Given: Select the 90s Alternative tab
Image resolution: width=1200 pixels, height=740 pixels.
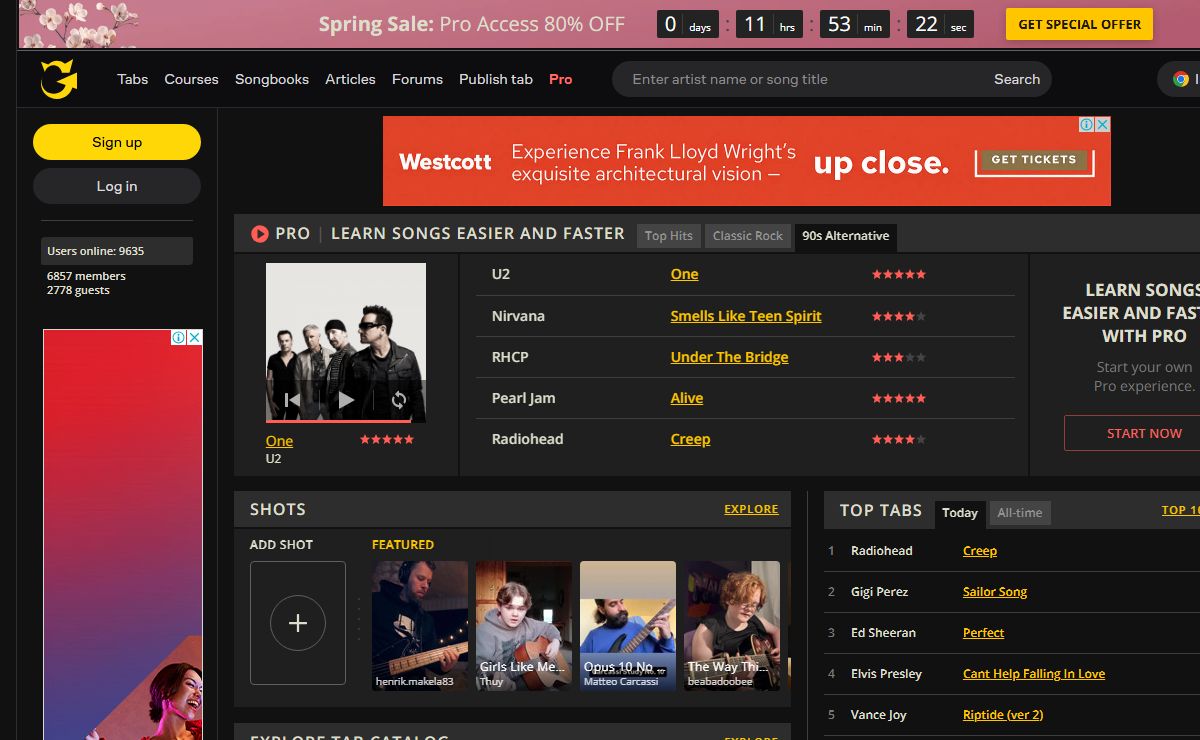Looking at the screenshot, I should pyautogui.click(x=846, y=236).
